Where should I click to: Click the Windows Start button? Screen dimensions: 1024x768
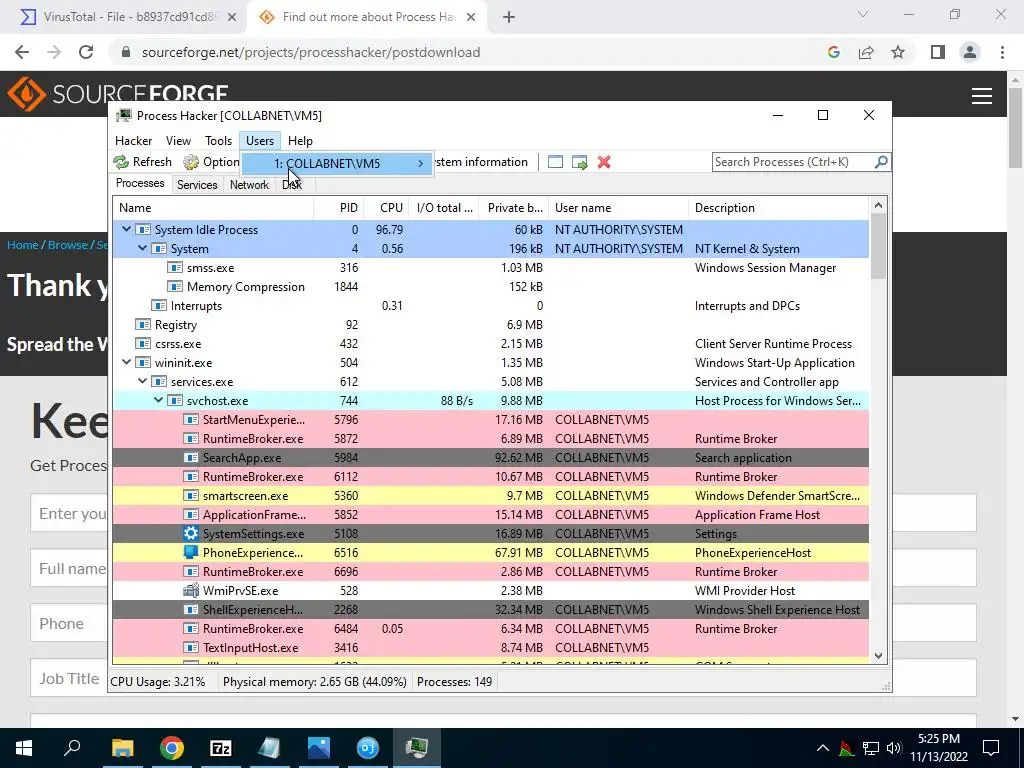pyautogui.click(x=24, y=748)
